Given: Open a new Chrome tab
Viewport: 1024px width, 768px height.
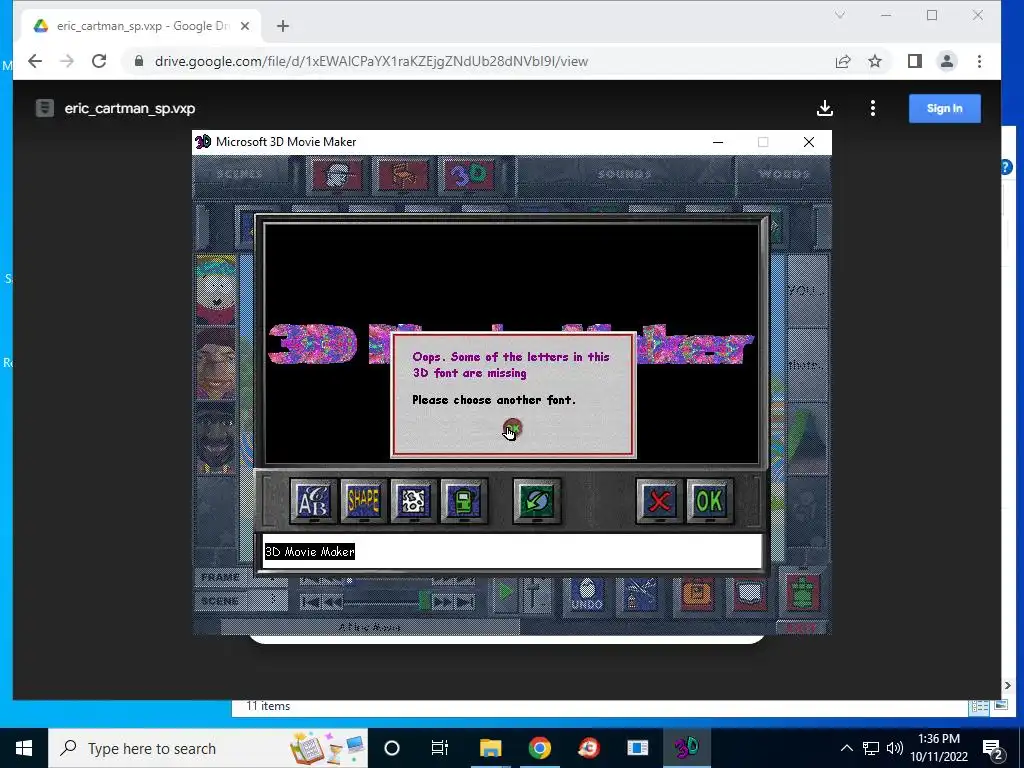Looking at the screenshot, I should click(283, 26).
